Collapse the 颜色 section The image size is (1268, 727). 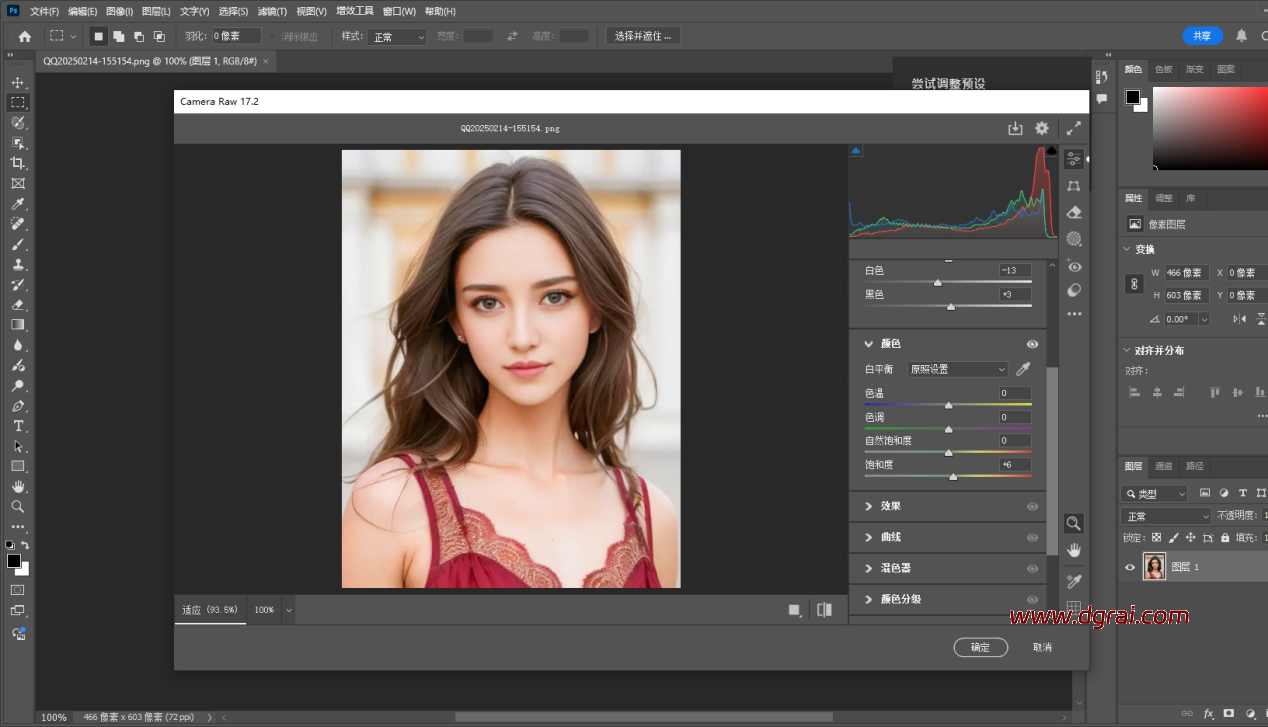pyautogui.click(x=868, y=343)
